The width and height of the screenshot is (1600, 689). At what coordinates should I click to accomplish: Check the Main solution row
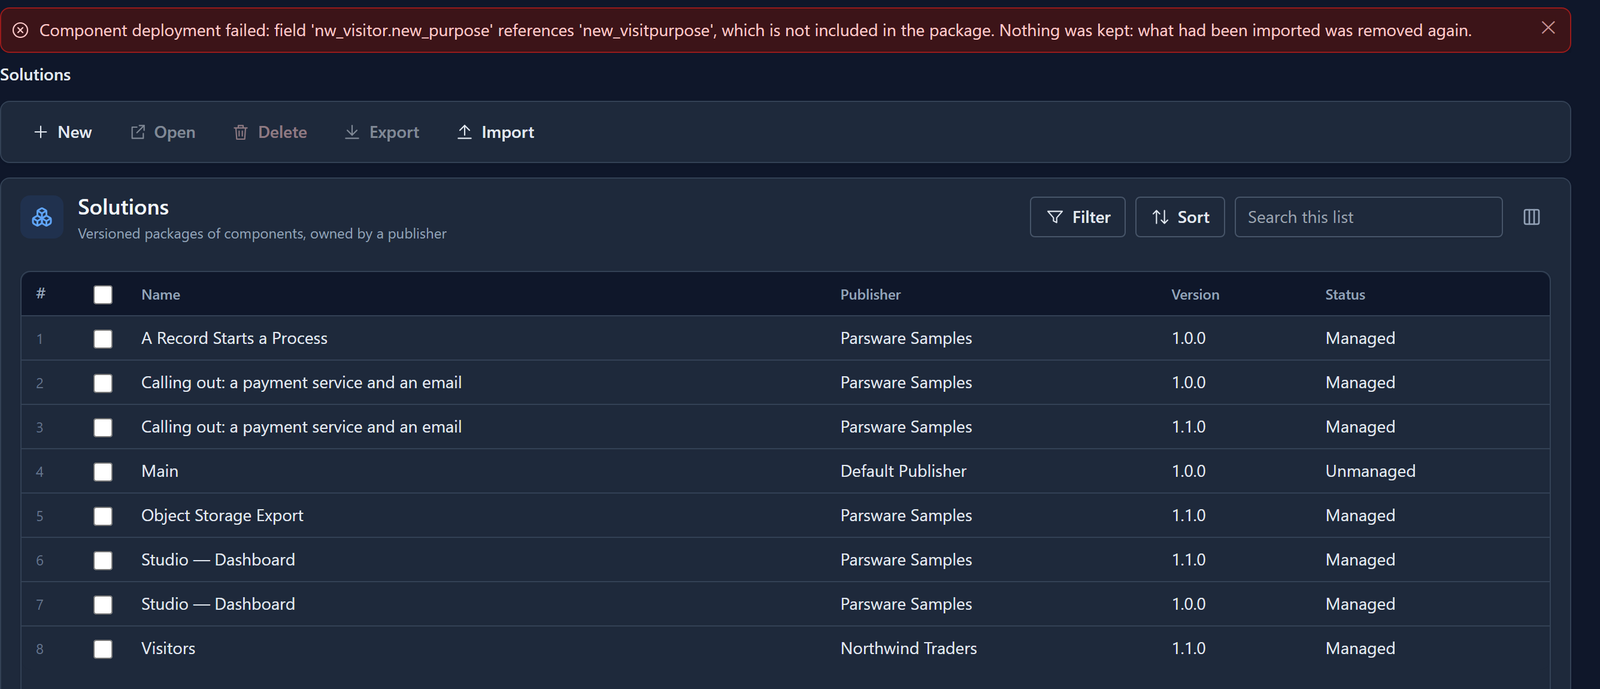(103, 472)
